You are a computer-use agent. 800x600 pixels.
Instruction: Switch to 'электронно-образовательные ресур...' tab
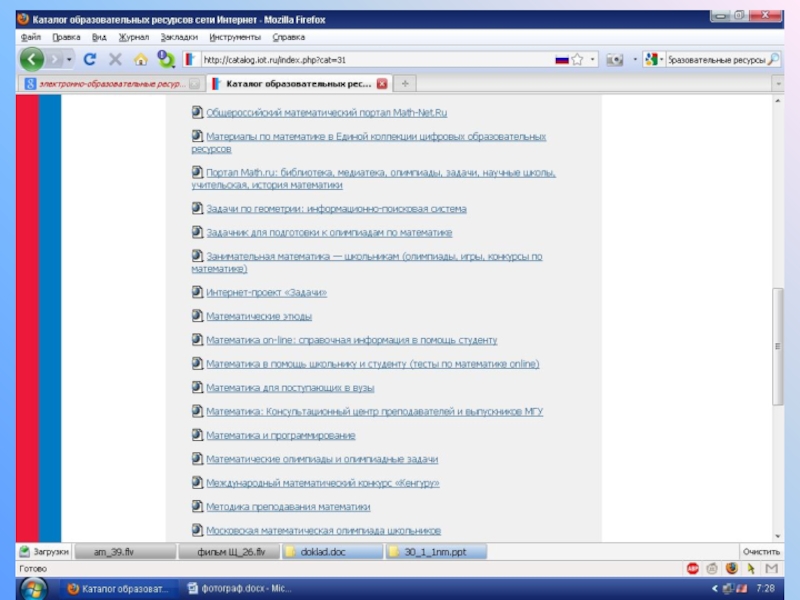pyautogui.click(x=110, y=84)
